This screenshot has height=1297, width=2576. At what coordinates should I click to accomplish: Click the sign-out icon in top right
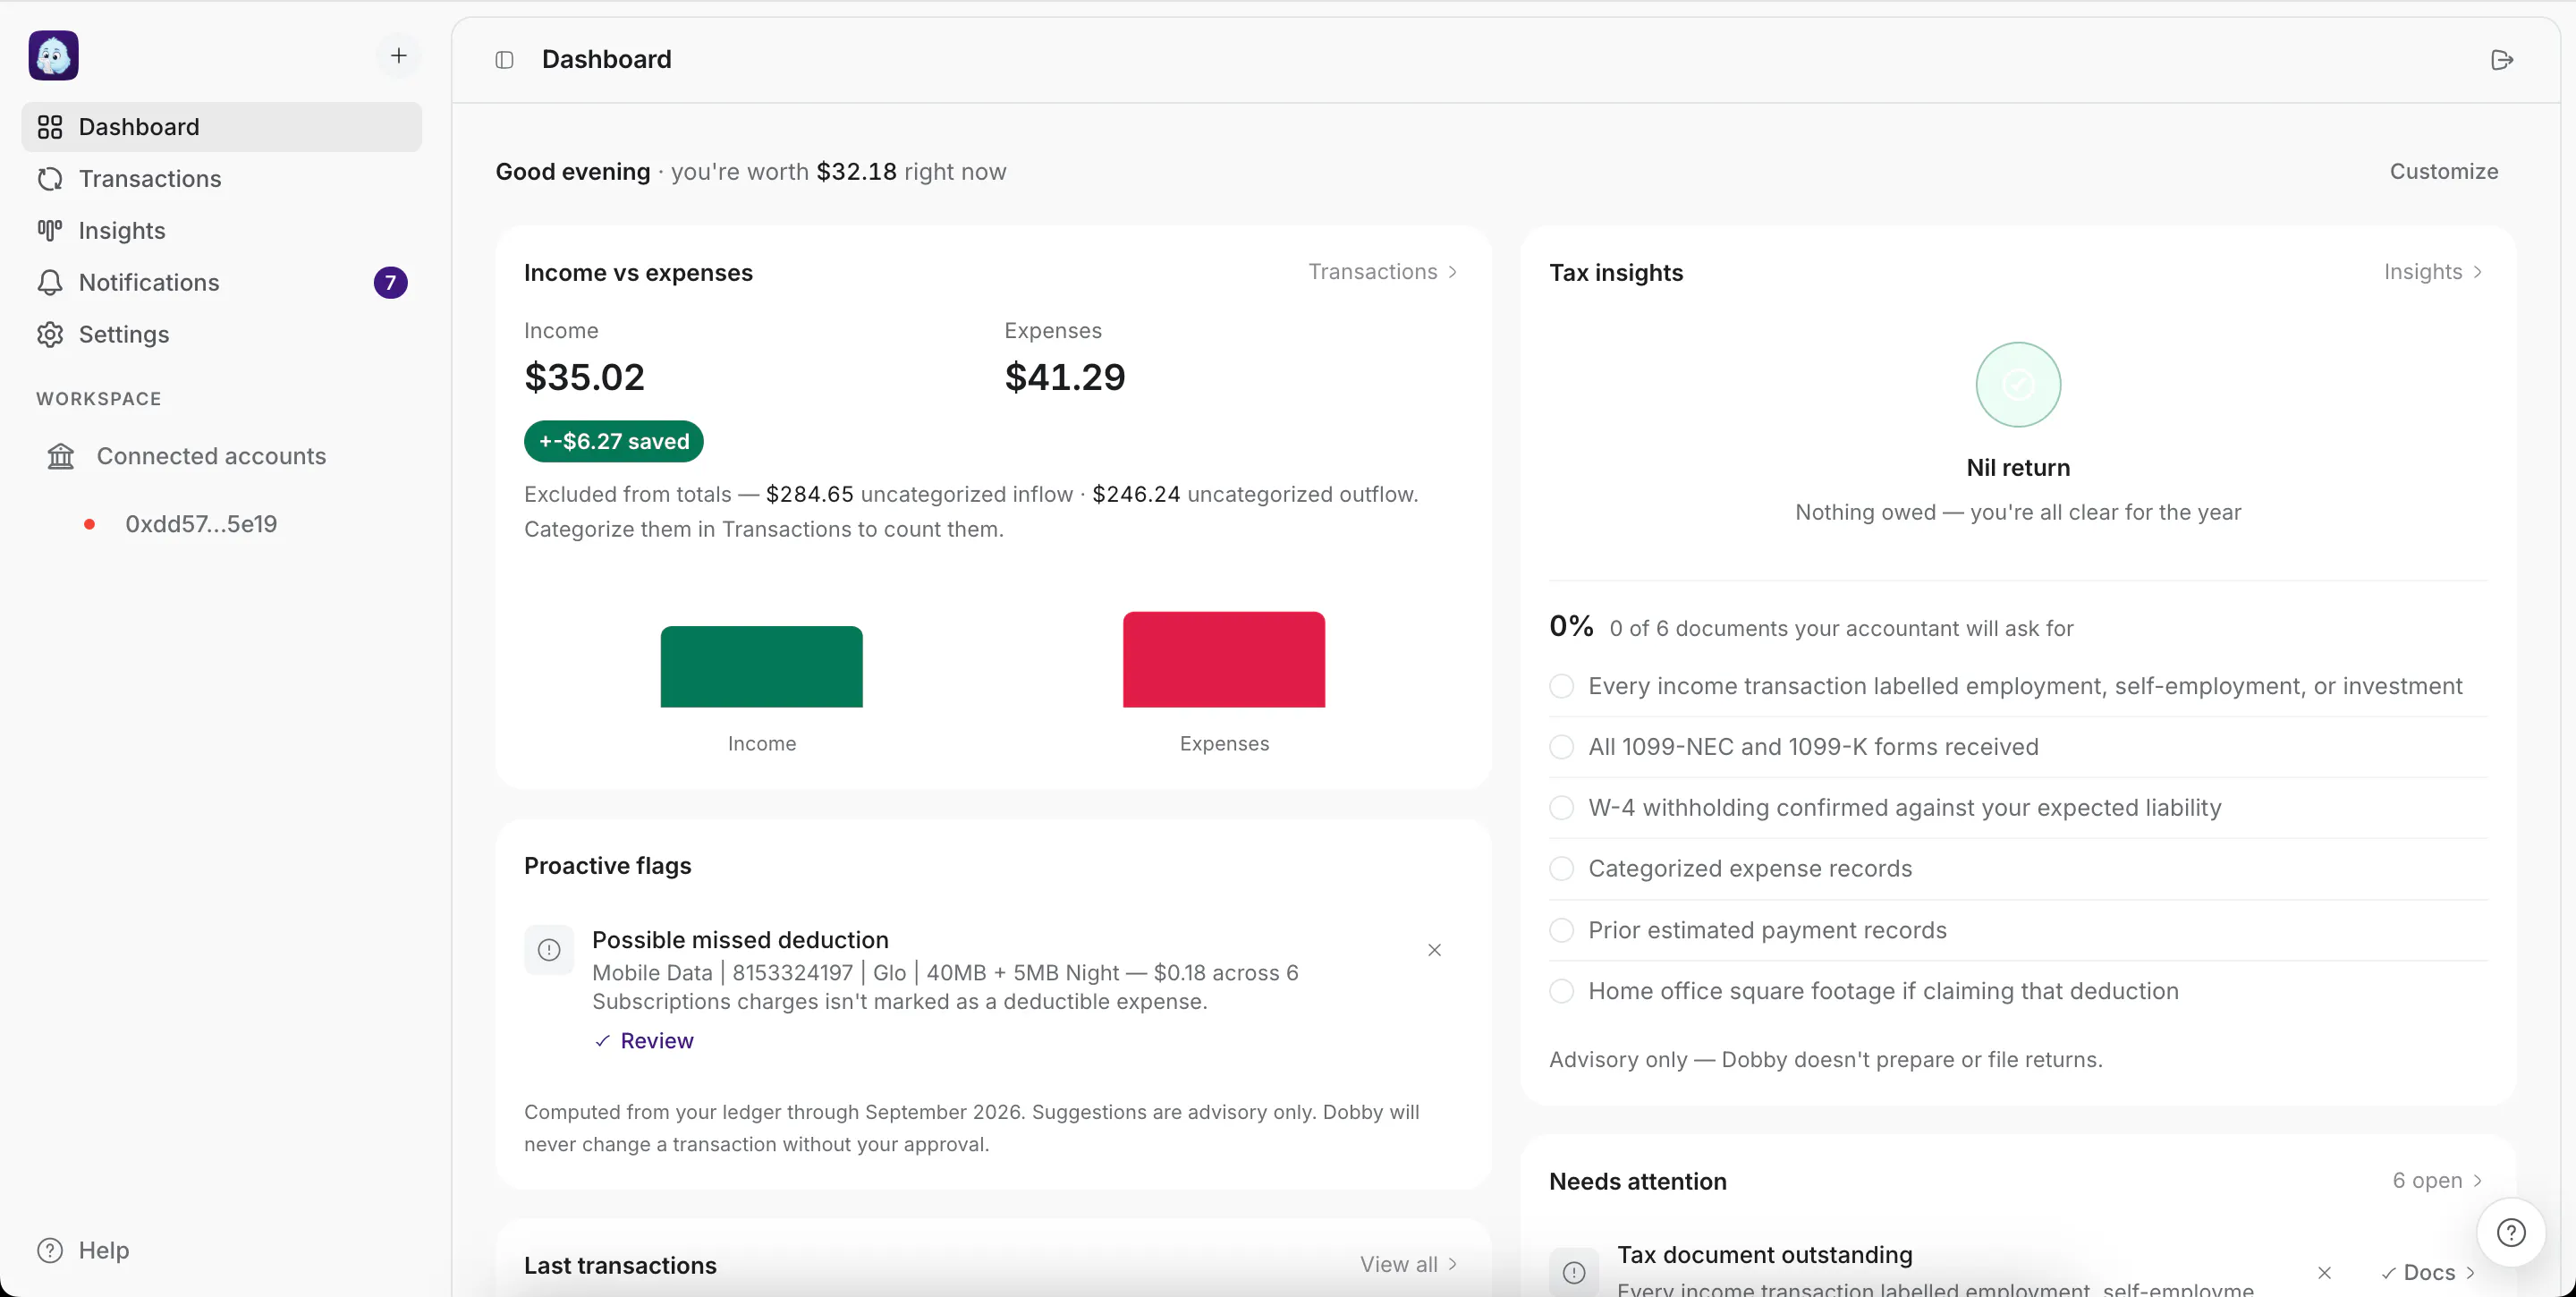tap(2501, 60)
